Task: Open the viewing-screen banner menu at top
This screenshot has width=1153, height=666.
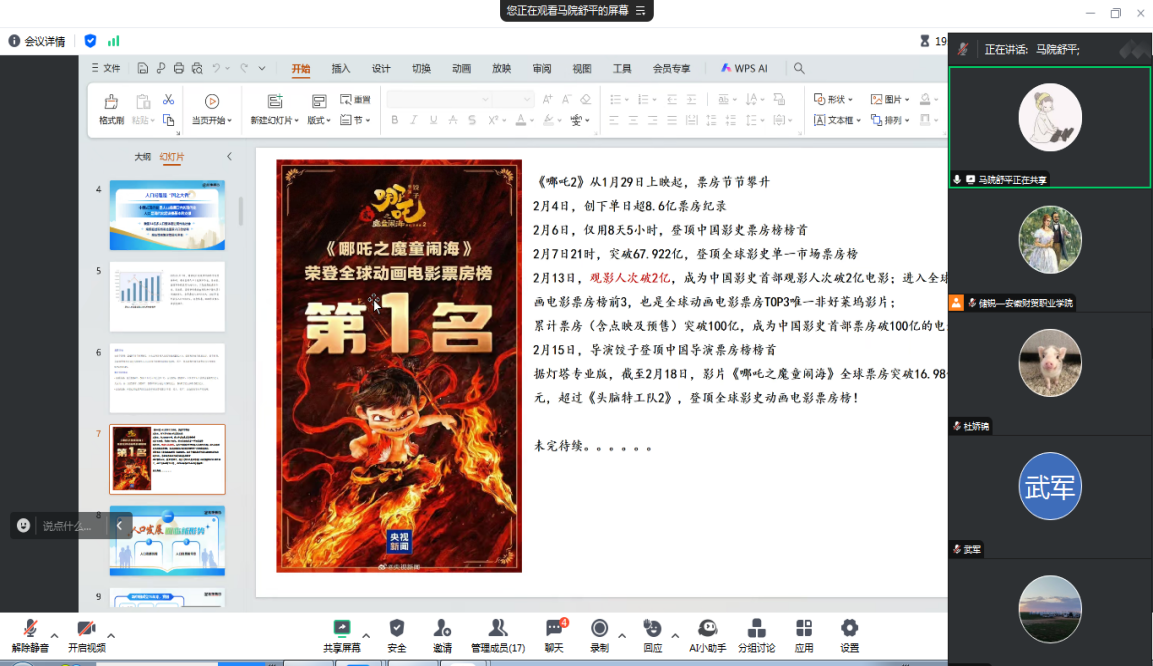Action: coord(641,10)
